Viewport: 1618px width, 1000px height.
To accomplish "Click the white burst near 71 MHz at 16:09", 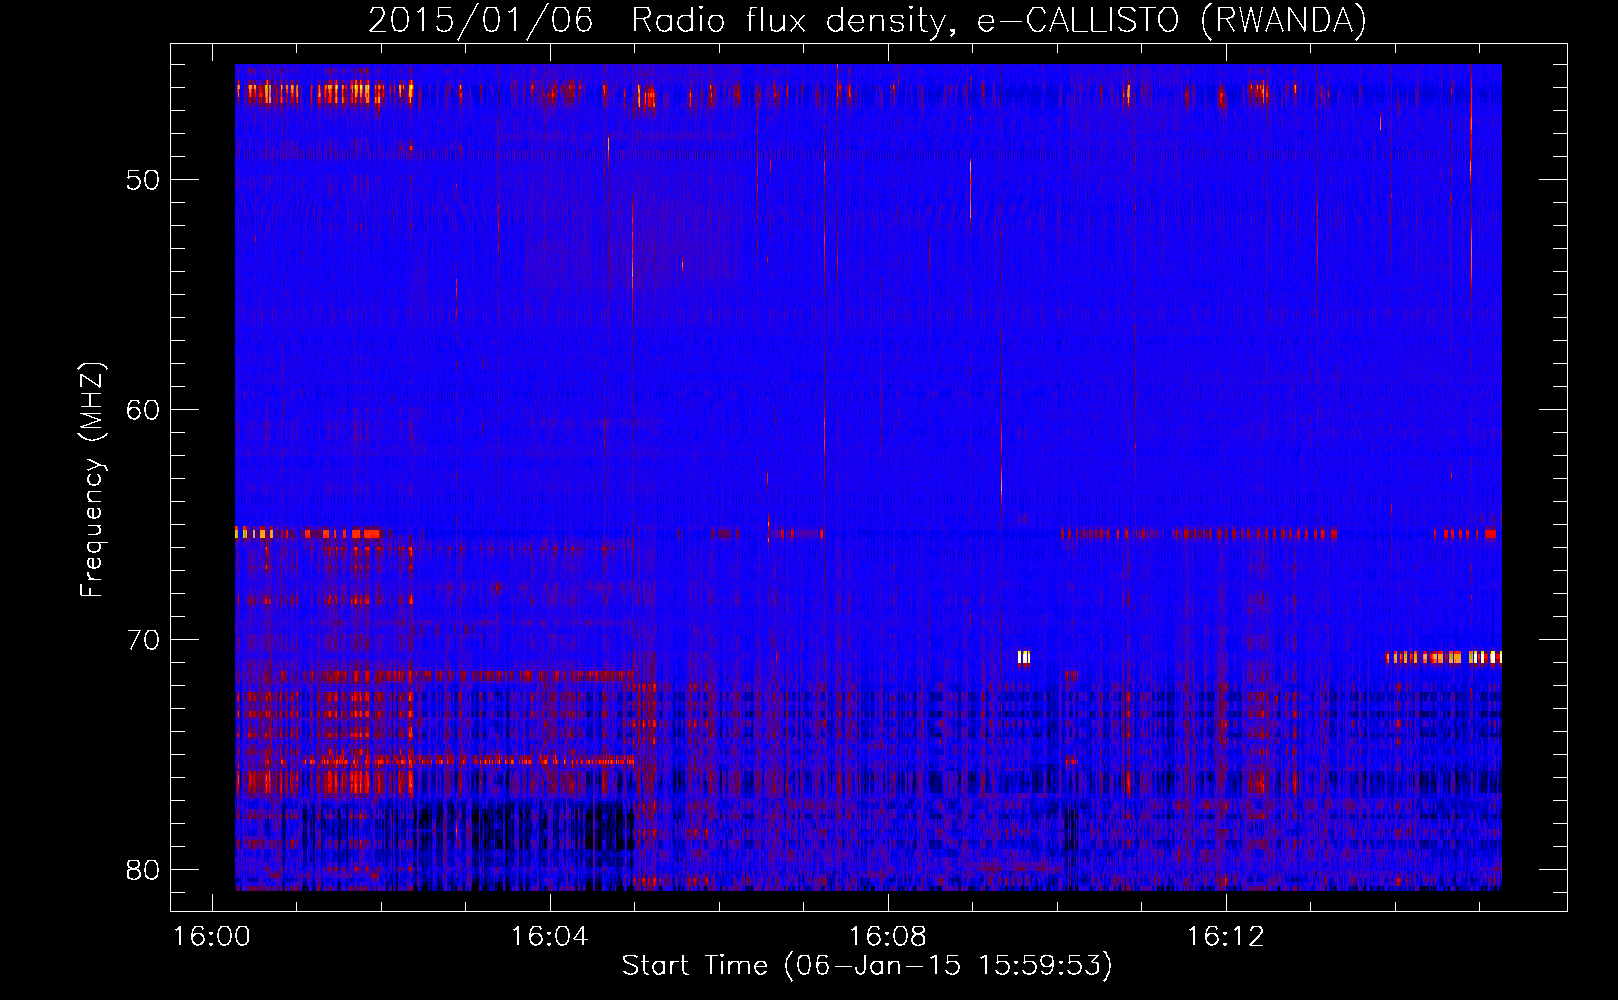I will point(1024,658).
